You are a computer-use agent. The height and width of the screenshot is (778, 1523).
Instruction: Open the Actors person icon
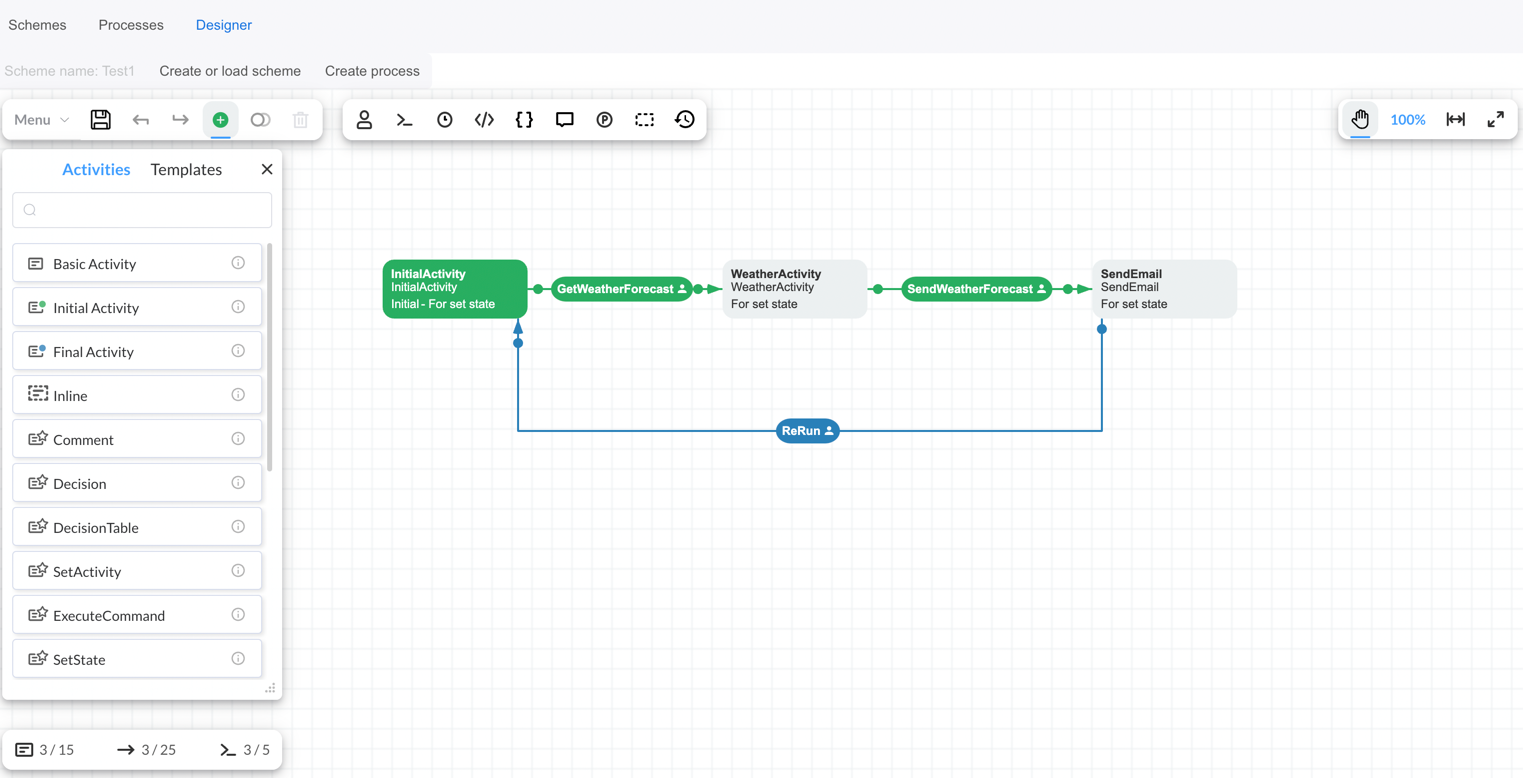[x=364, y=120]
